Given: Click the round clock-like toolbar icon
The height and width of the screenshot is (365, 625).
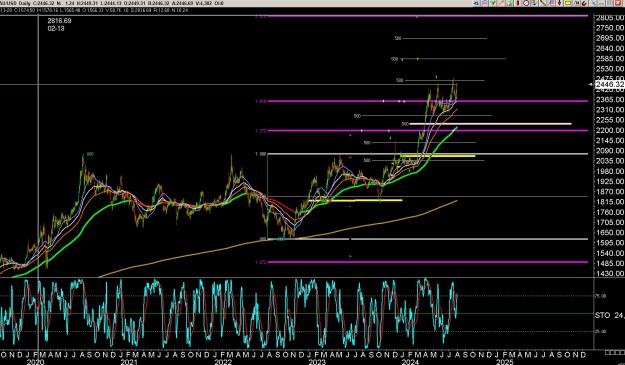Looking at the screenshot, I should point(526,3).
